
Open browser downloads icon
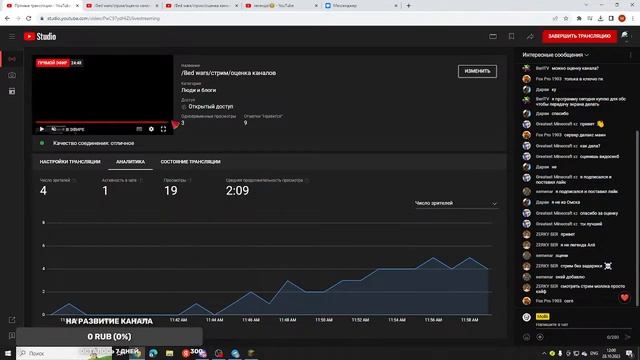pyautogui.click(x=600, y=18)
